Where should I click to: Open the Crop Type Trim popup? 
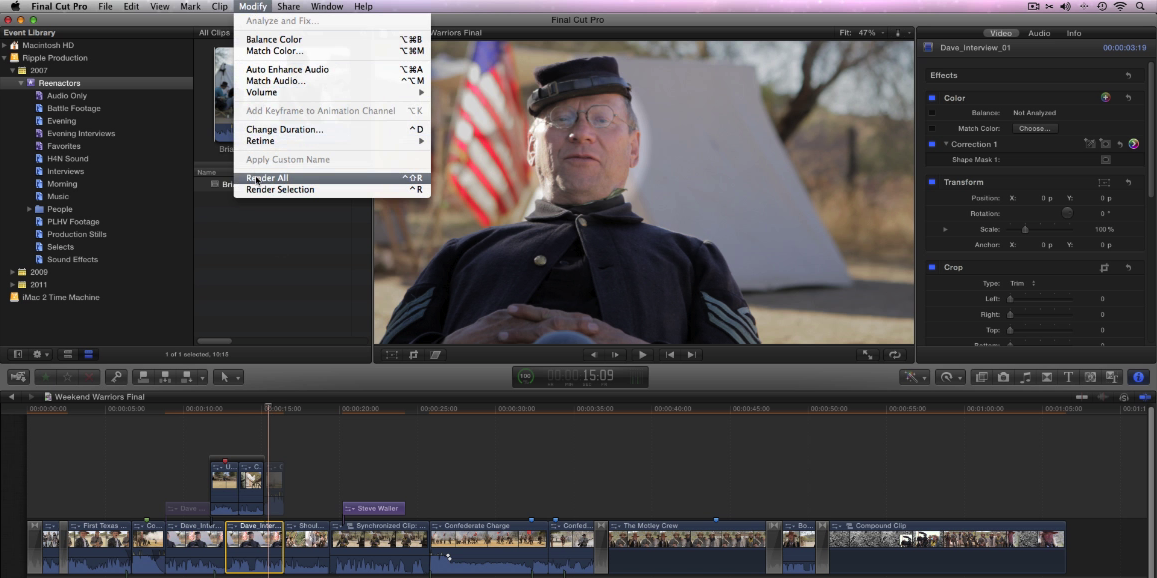pos(1022,283)
